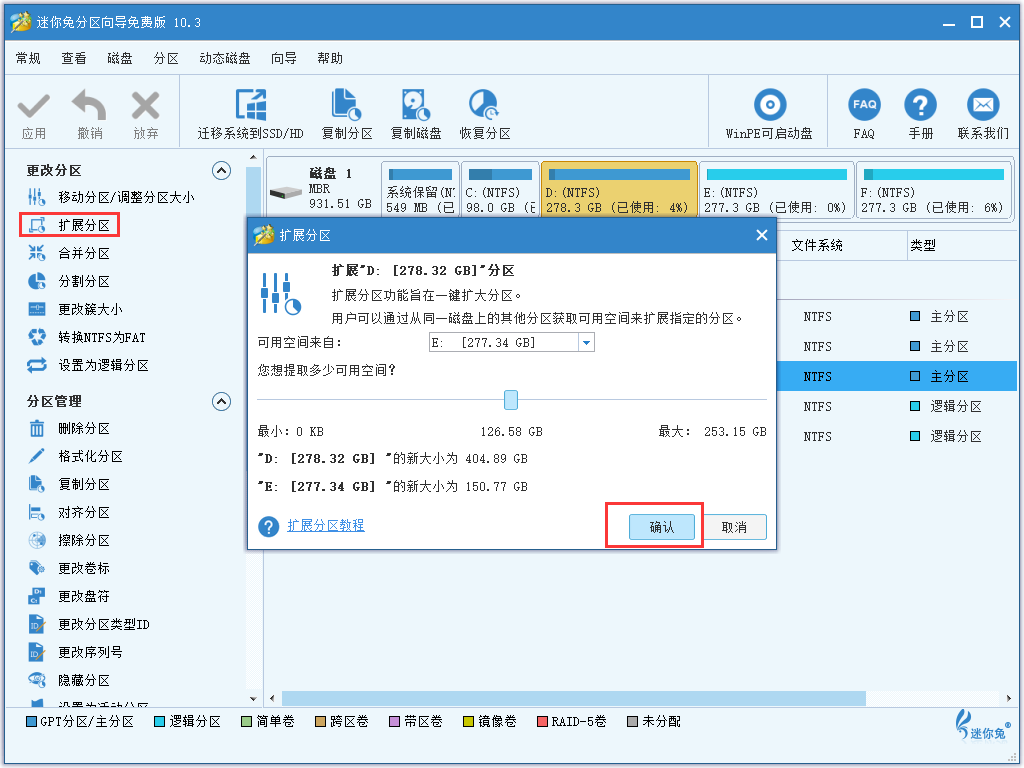Select 分割分区 in the sidebar
This screenshot has width=1024, height=768.
(69, 281)
